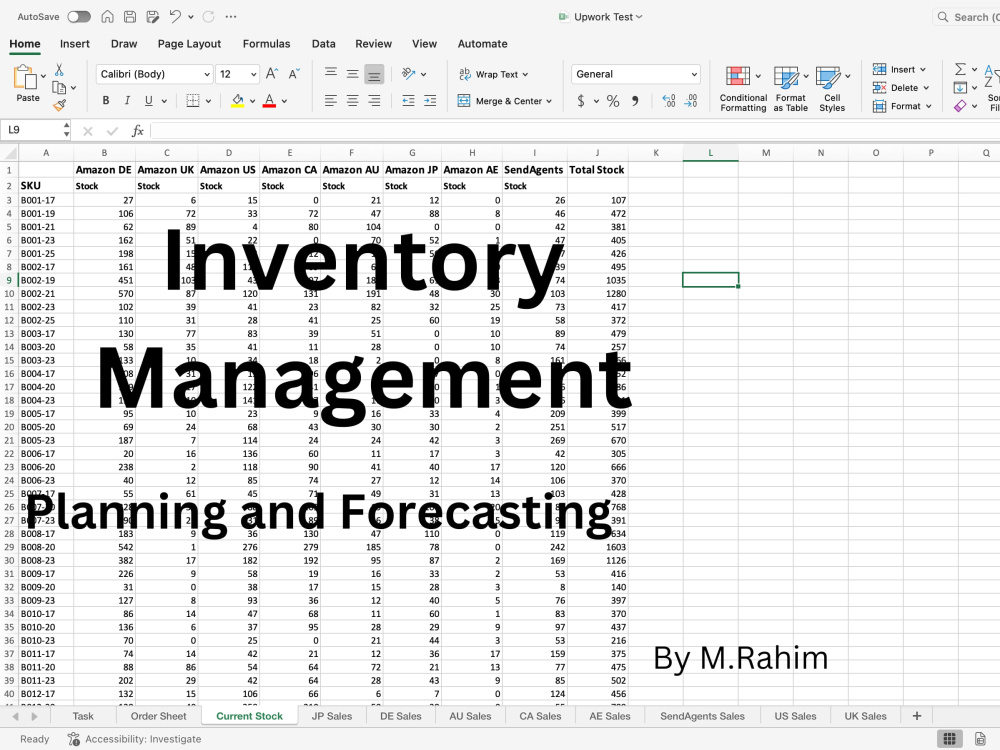
Task: Click the currency dollar format icon
Action: coord(580,101)
